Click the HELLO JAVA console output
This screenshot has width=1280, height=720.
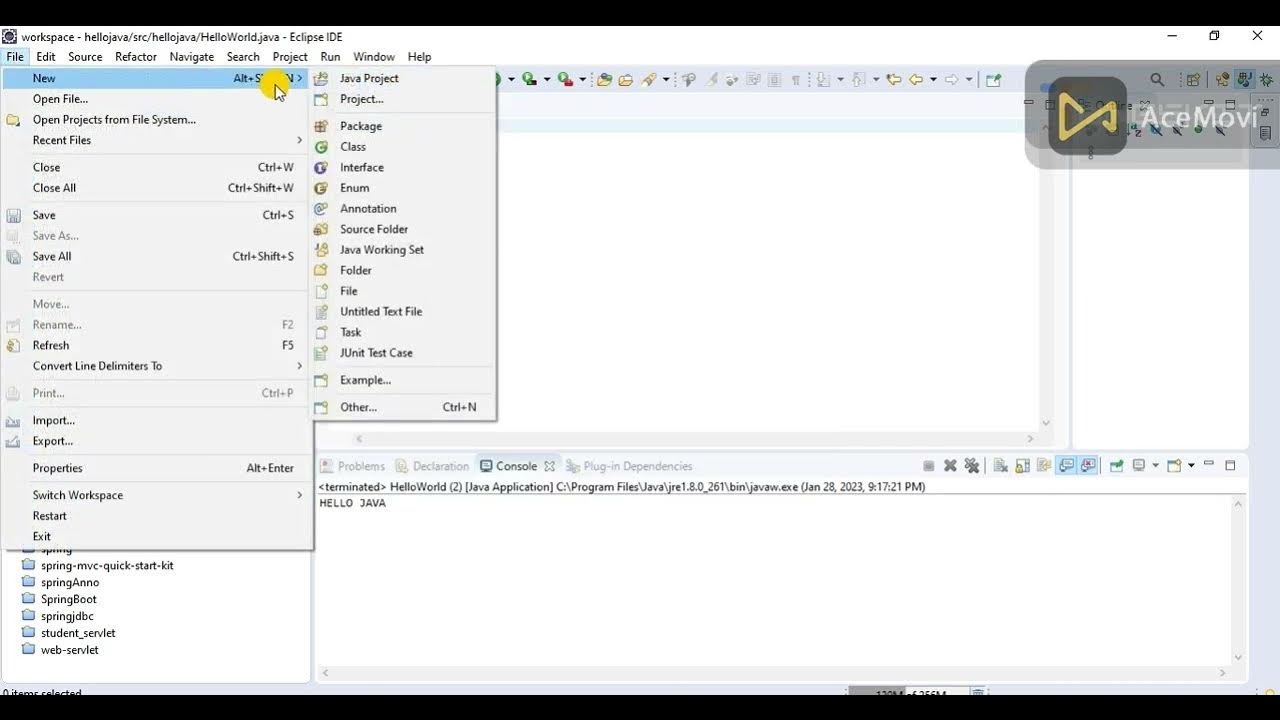point(352,503)
